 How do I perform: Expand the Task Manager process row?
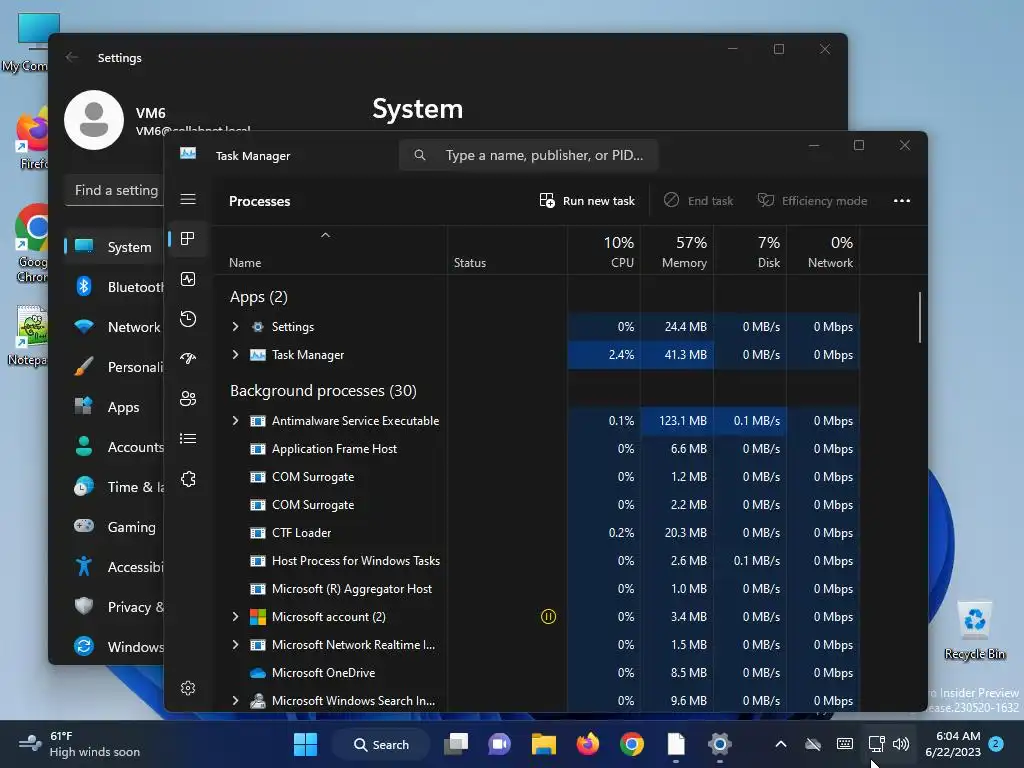tap(235, 355)
